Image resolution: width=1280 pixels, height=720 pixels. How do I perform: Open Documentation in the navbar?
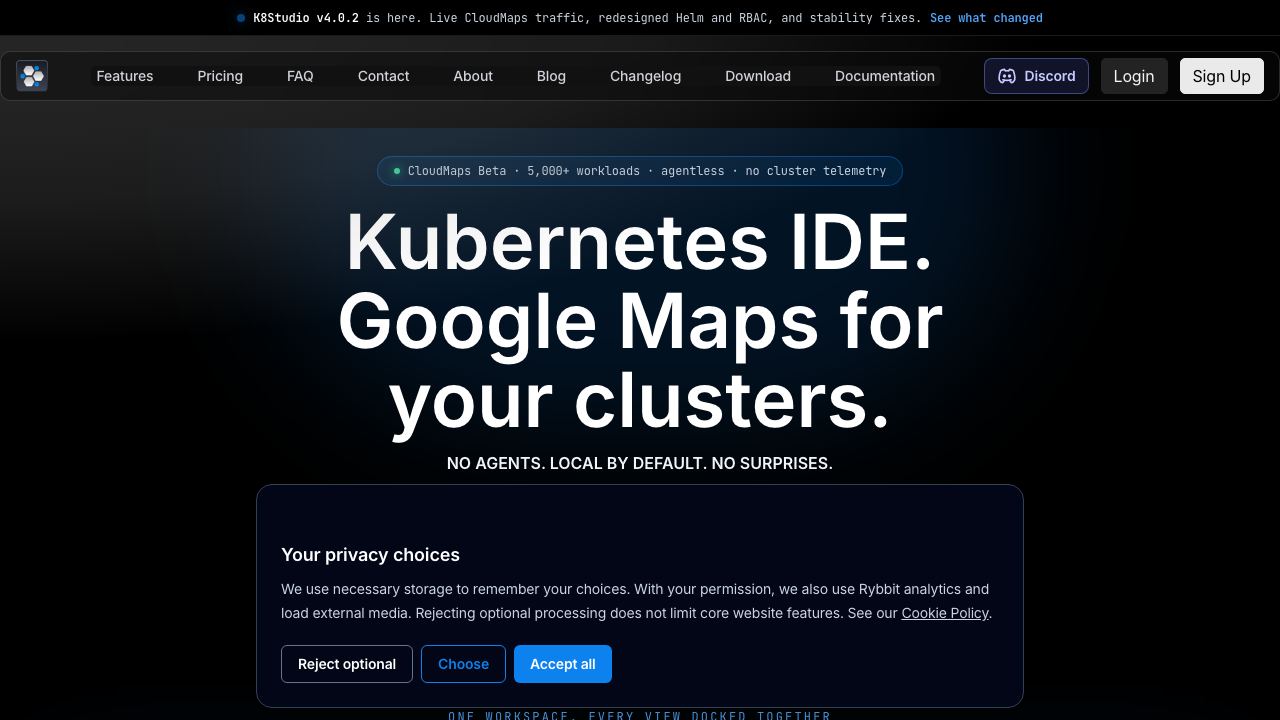tap(885, 76)
